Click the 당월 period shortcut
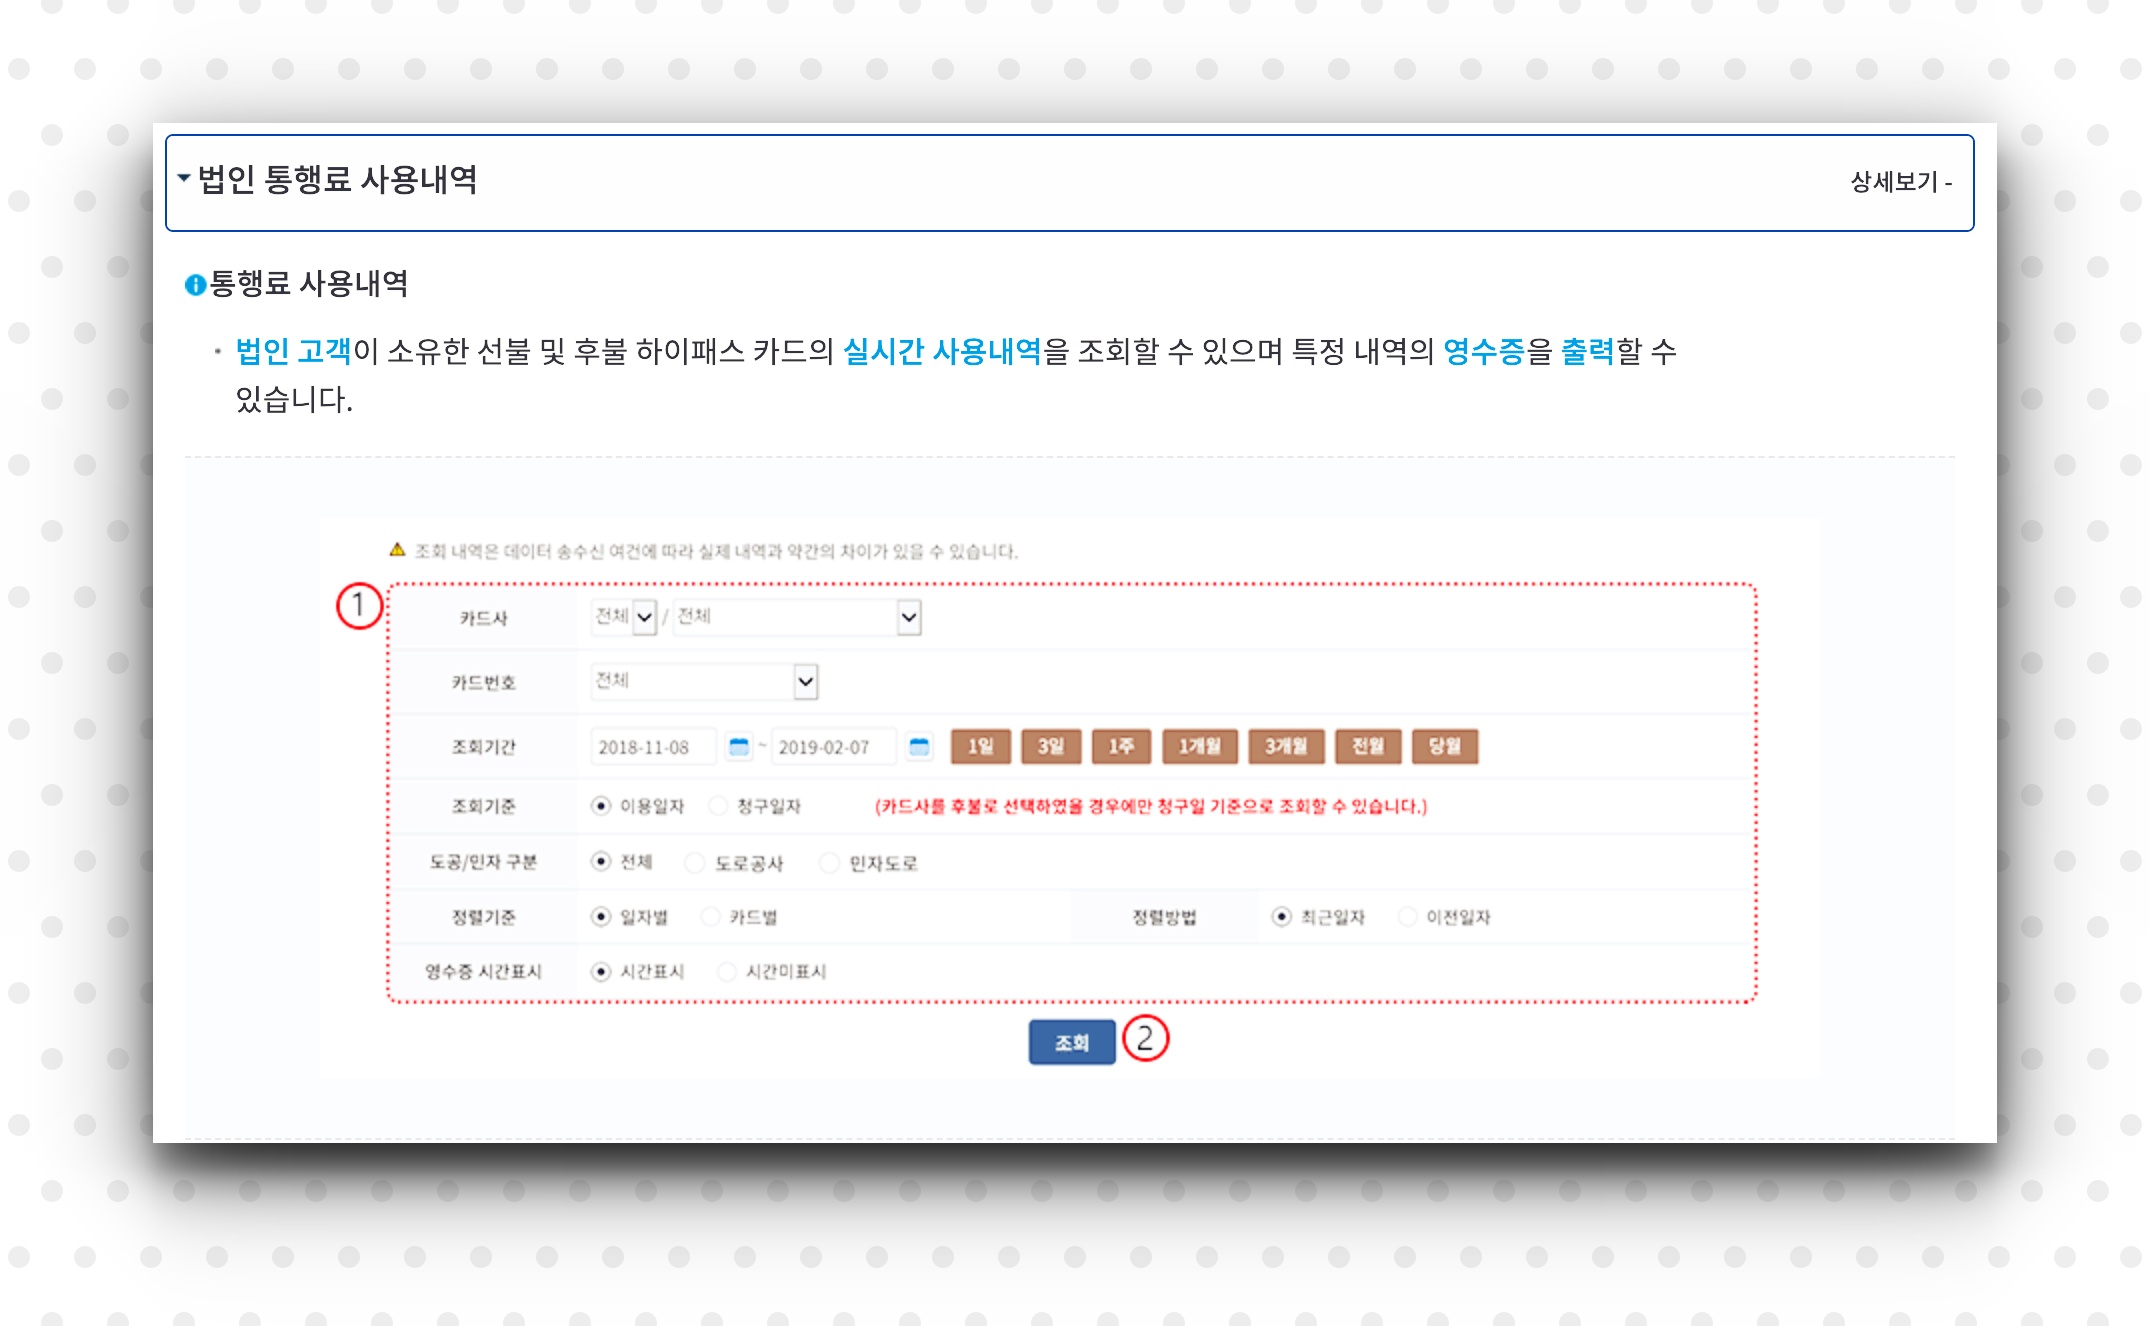 point(1444,746)
